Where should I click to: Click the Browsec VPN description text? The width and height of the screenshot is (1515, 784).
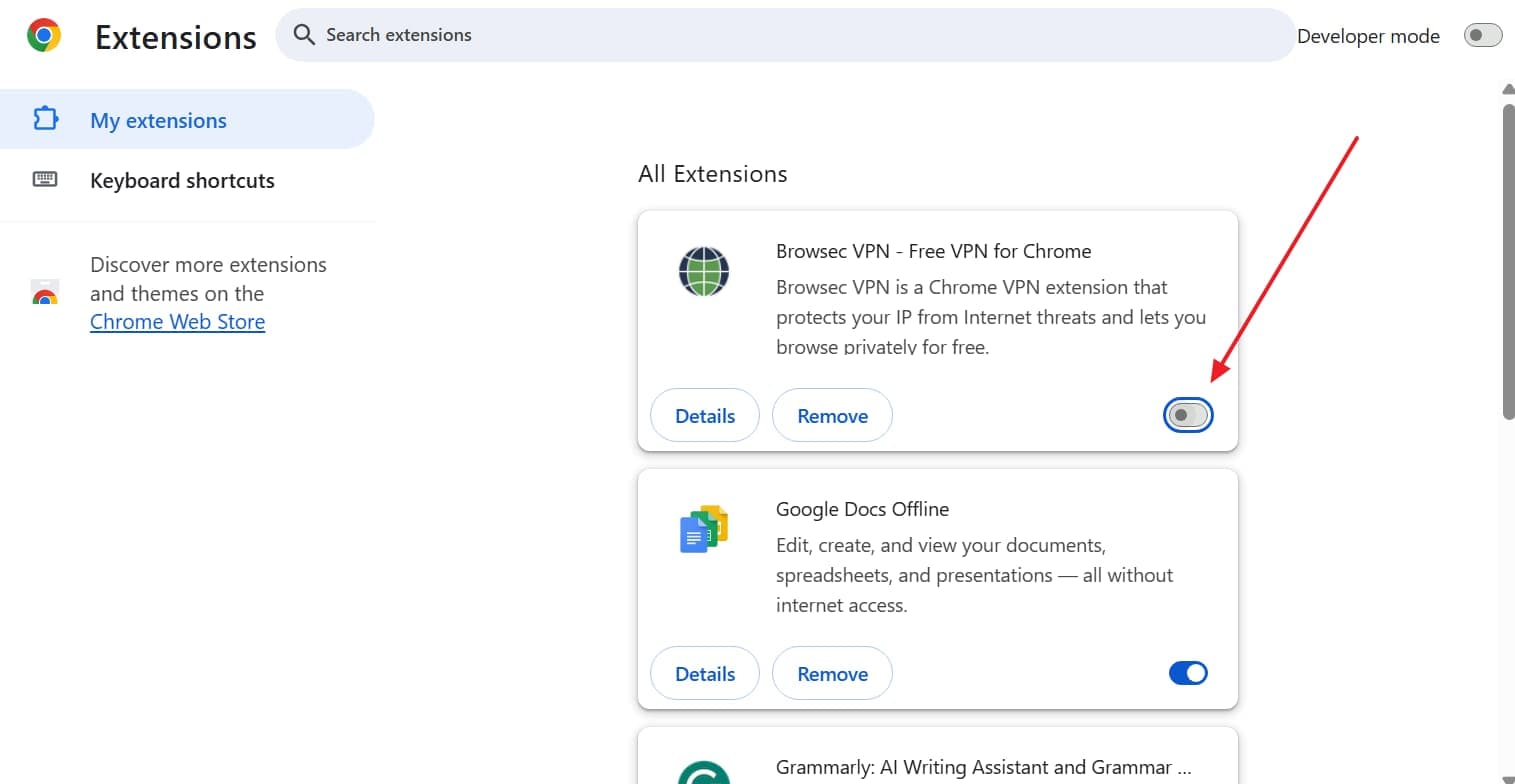point(991,317)
